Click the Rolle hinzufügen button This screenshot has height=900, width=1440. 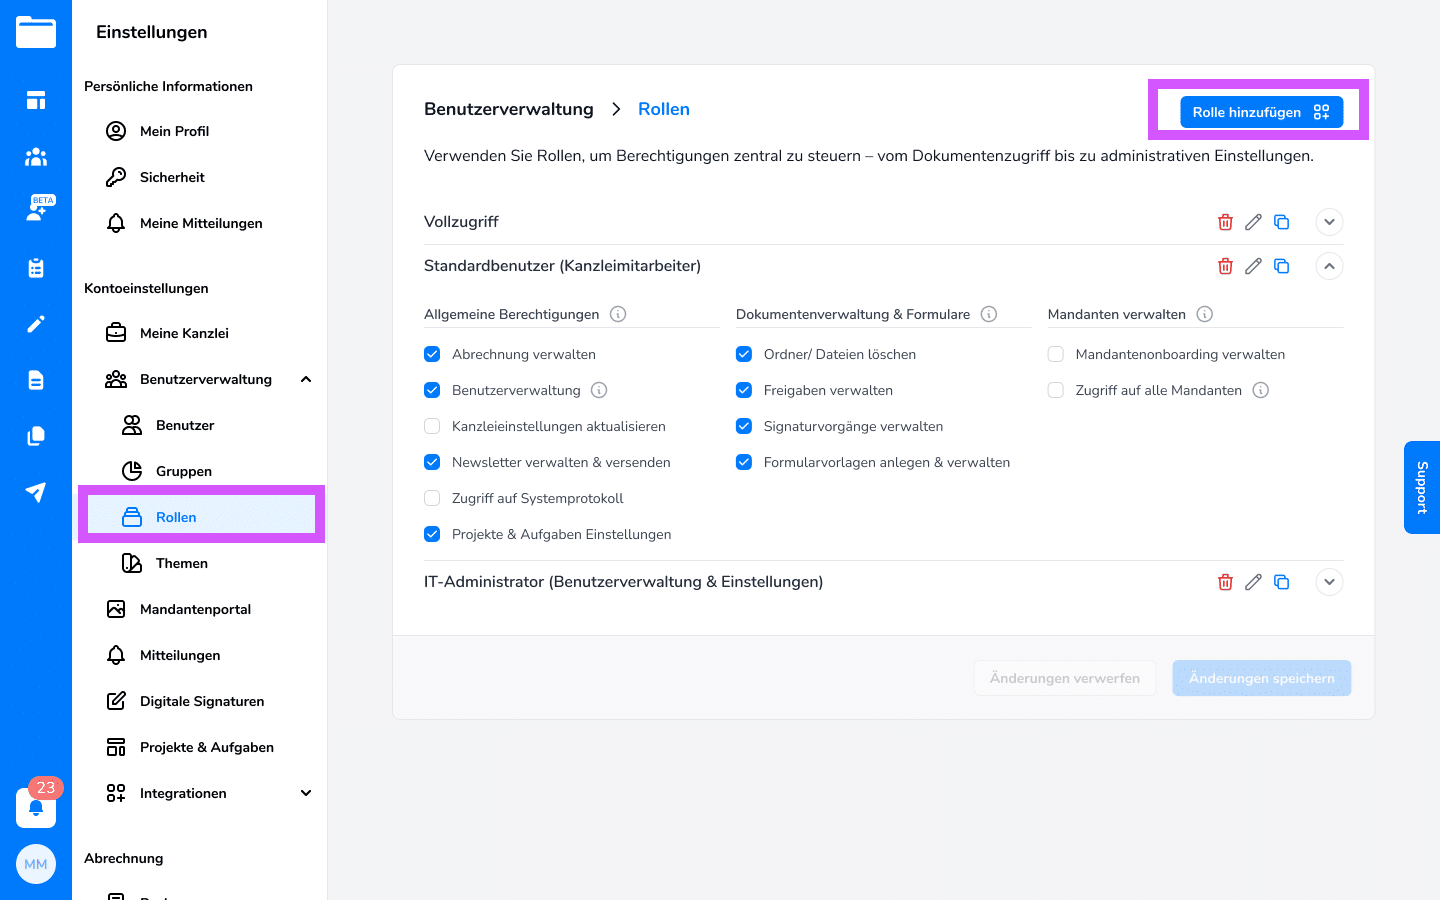1260,112
